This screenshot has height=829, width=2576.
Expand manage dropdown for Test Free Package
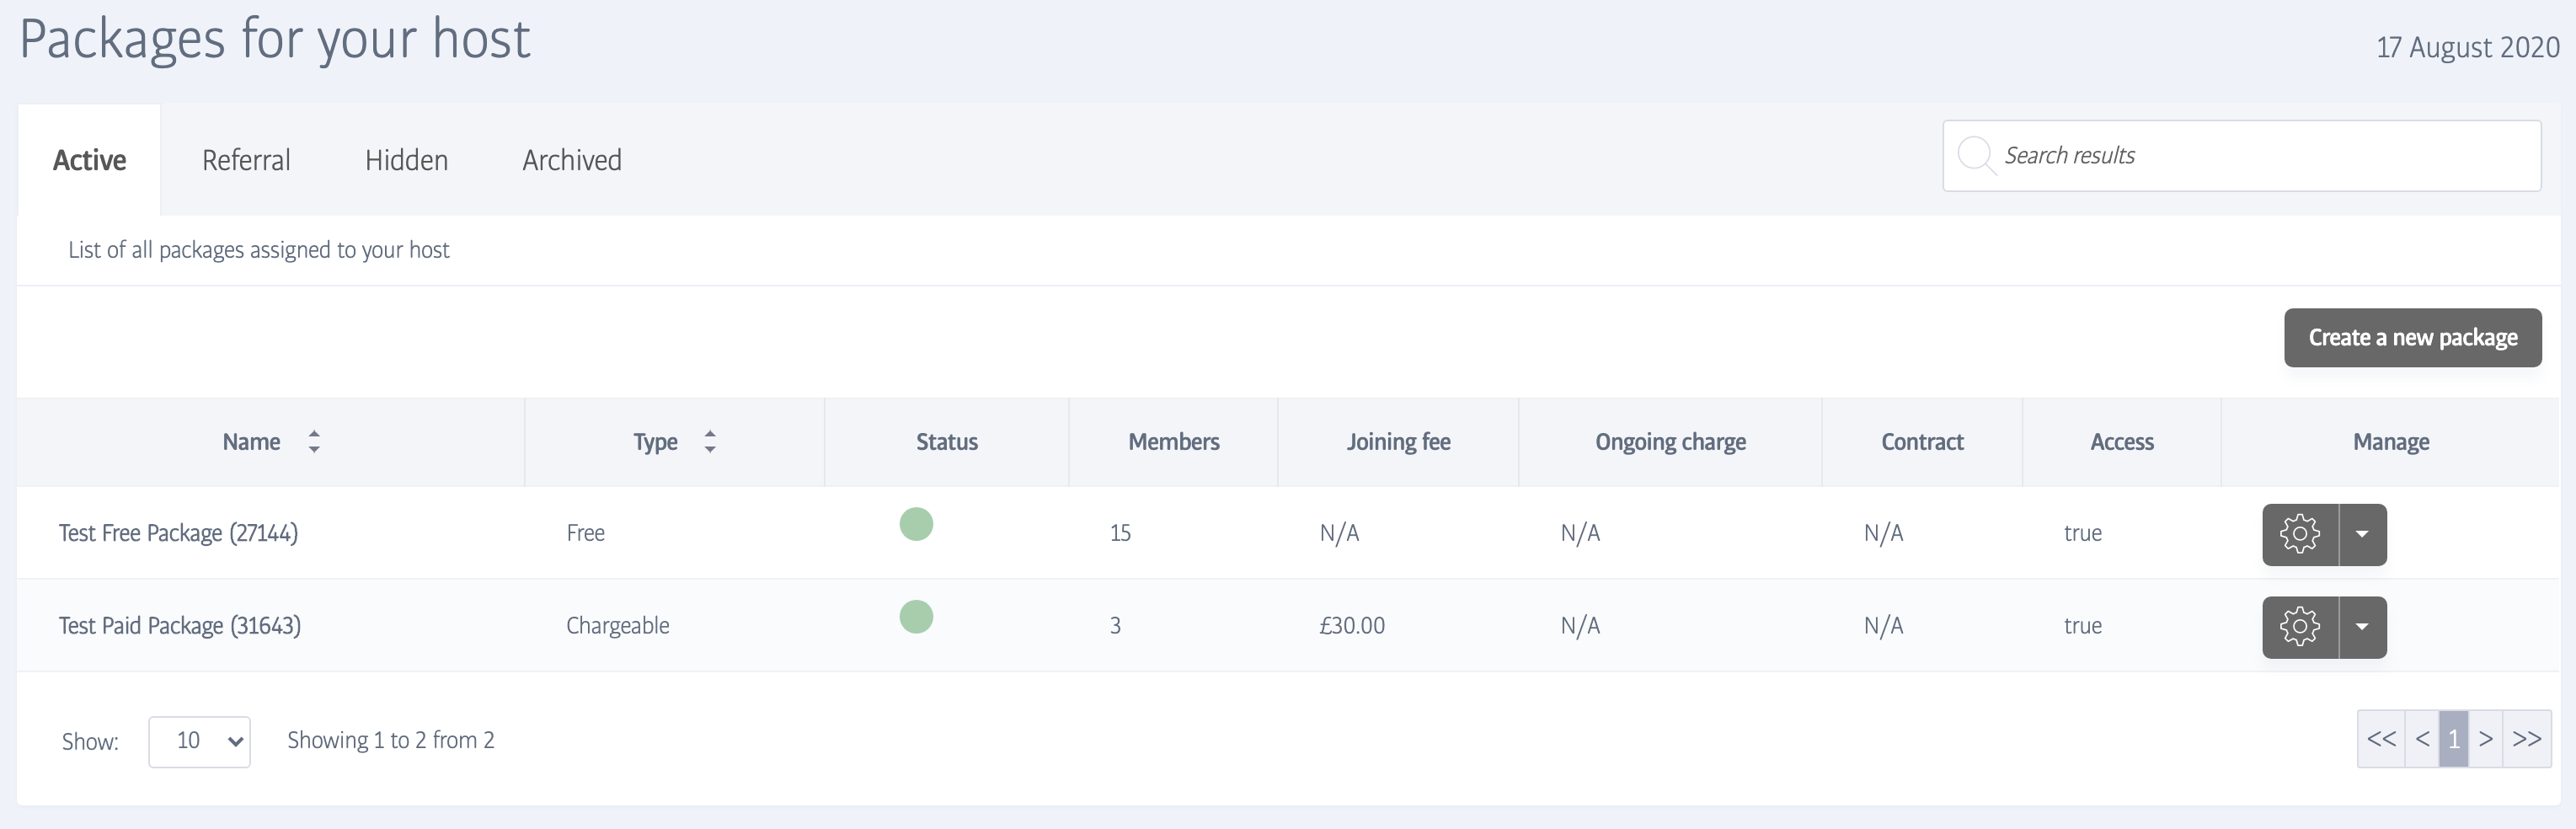[x=2362, y=534]
